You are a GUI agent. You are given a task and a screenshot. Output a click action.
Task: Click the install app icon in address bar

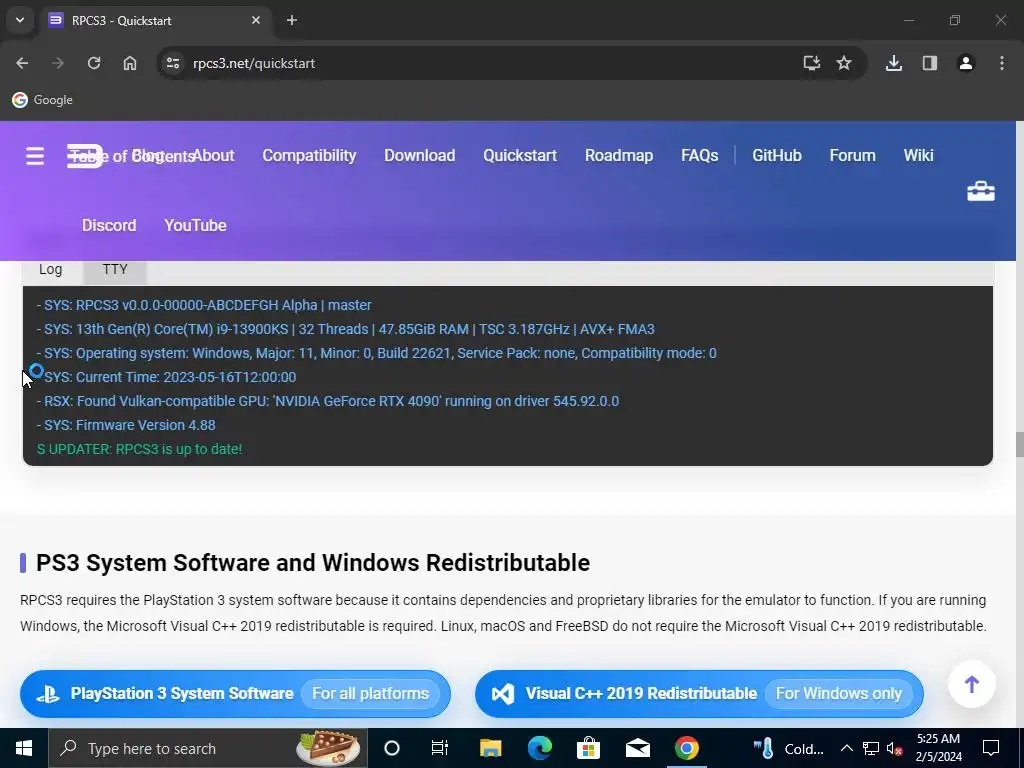[811, 63]
